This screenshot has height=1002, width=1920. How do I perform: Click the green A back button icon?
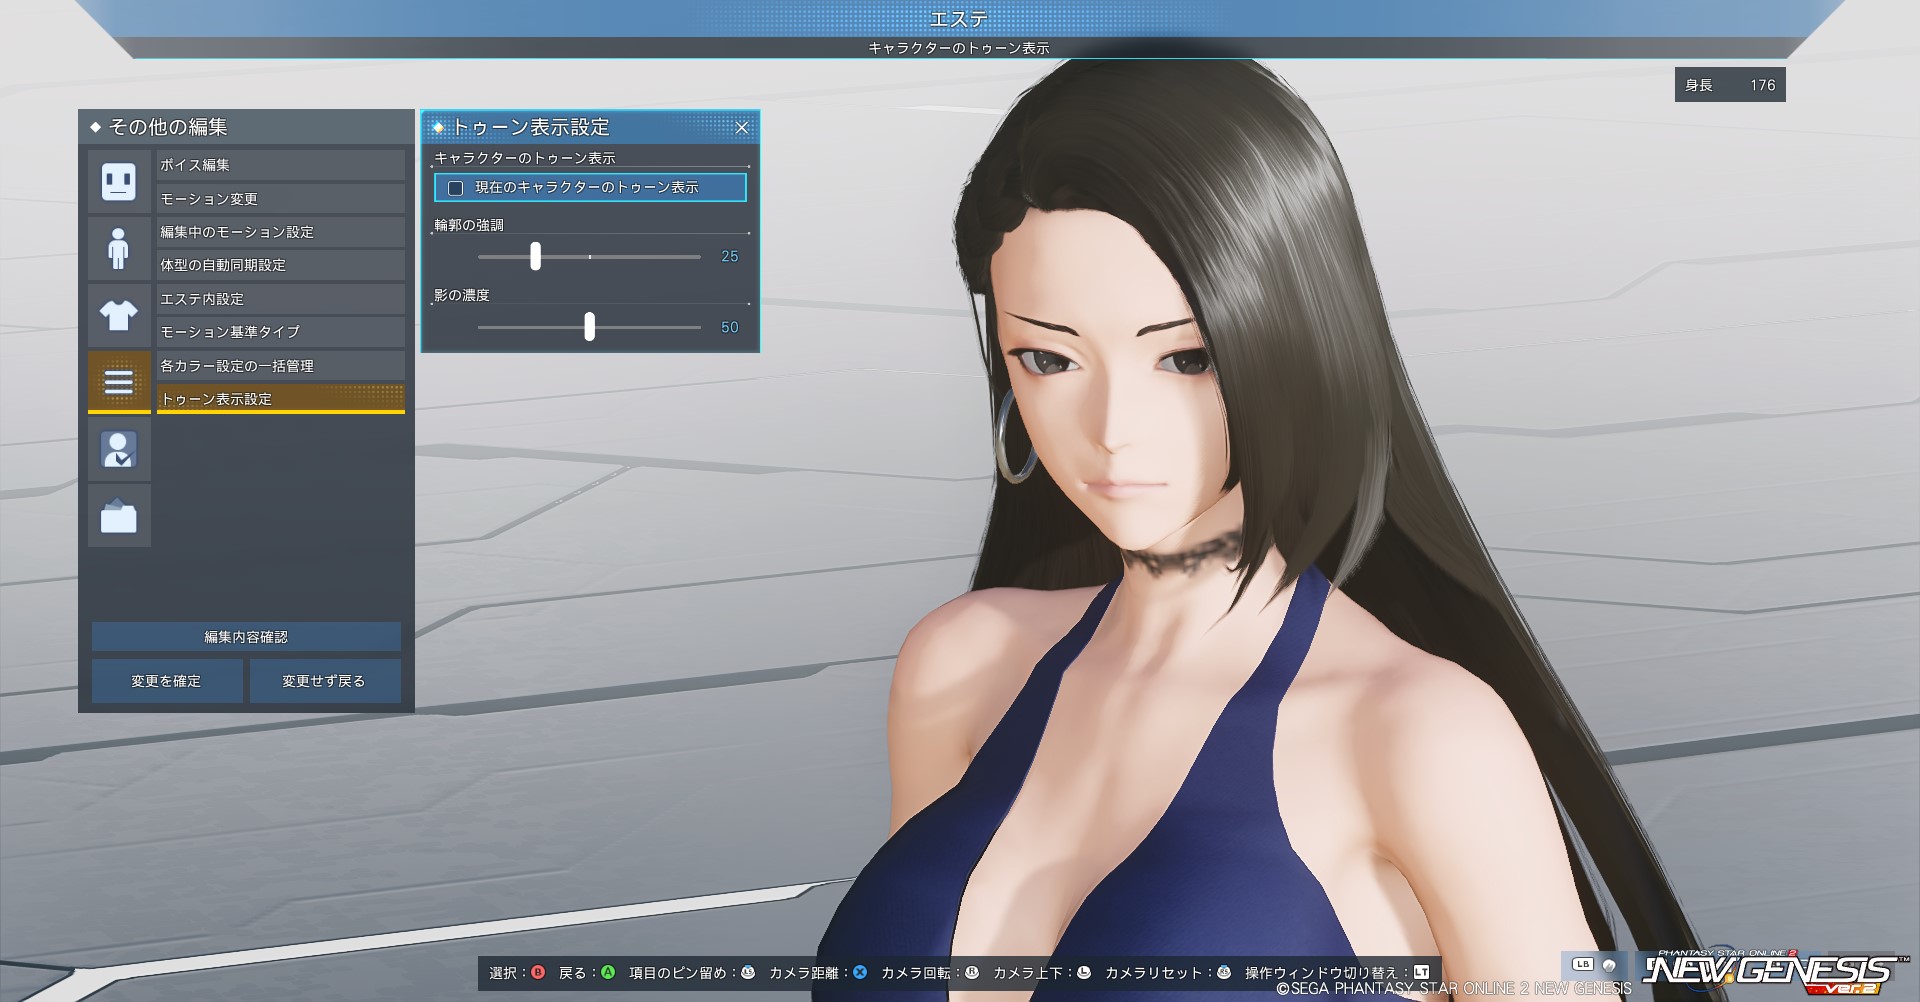pos(608,972)
